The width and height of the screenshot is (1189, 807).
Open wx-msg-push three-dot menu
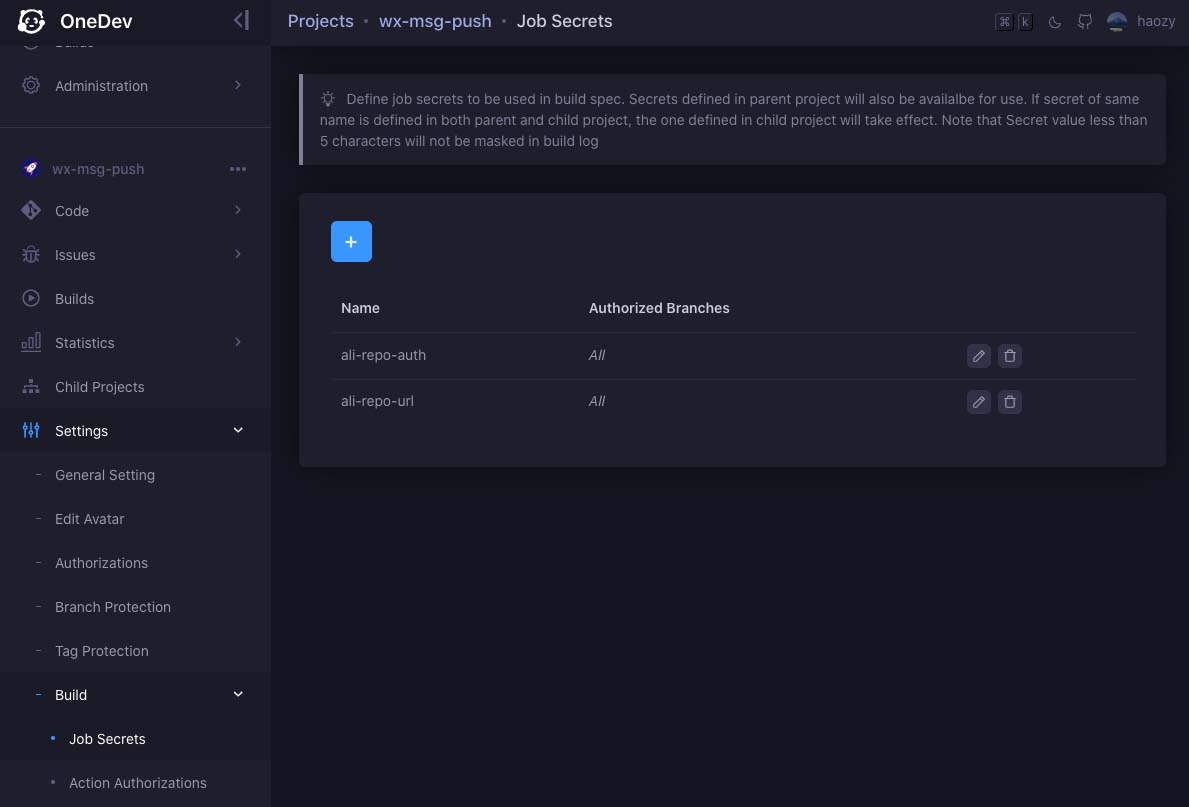pyautogui.click(x=238, y=168)
